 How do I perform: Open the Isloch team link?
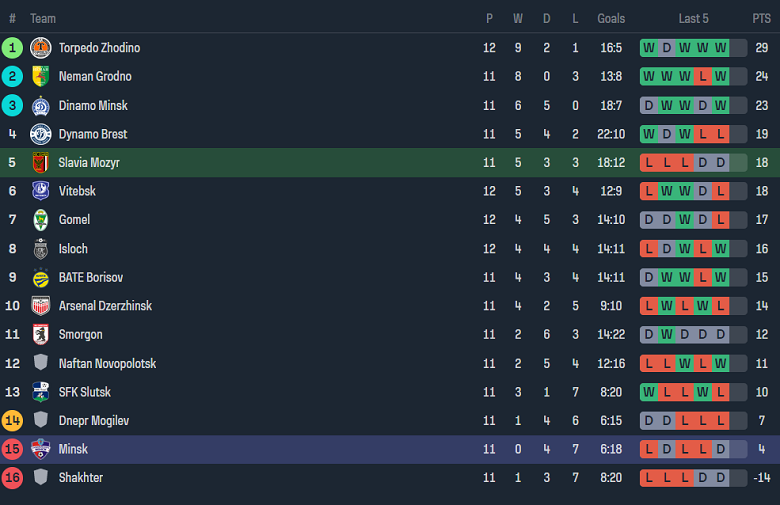(x=73, y=249)
